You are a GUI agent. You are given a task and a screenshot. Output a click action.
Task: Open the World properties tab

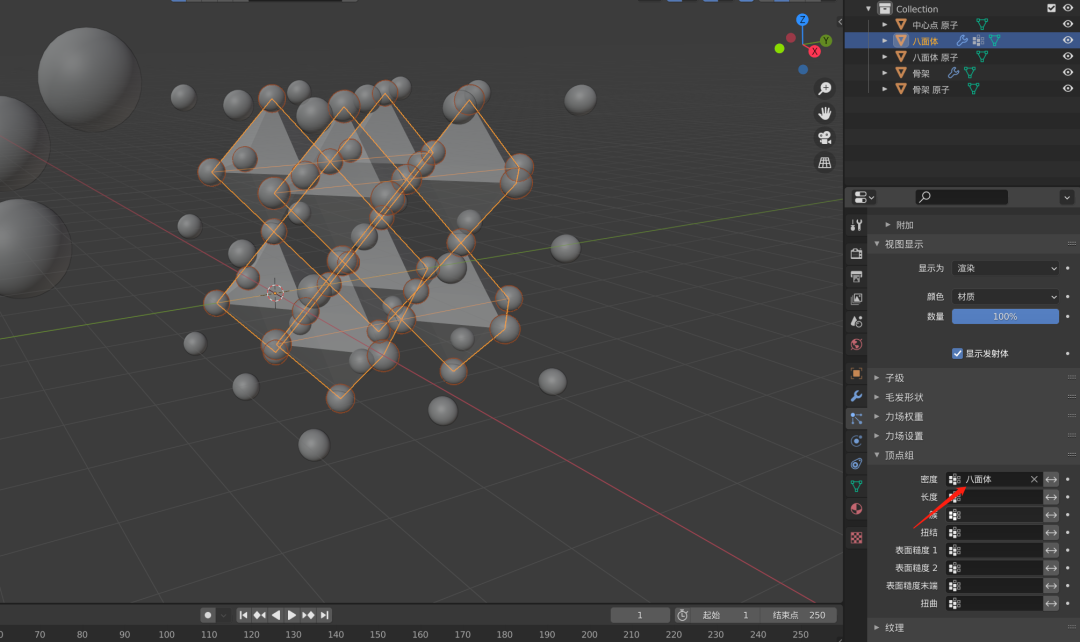pyautogui.click(x=856, y=344)
